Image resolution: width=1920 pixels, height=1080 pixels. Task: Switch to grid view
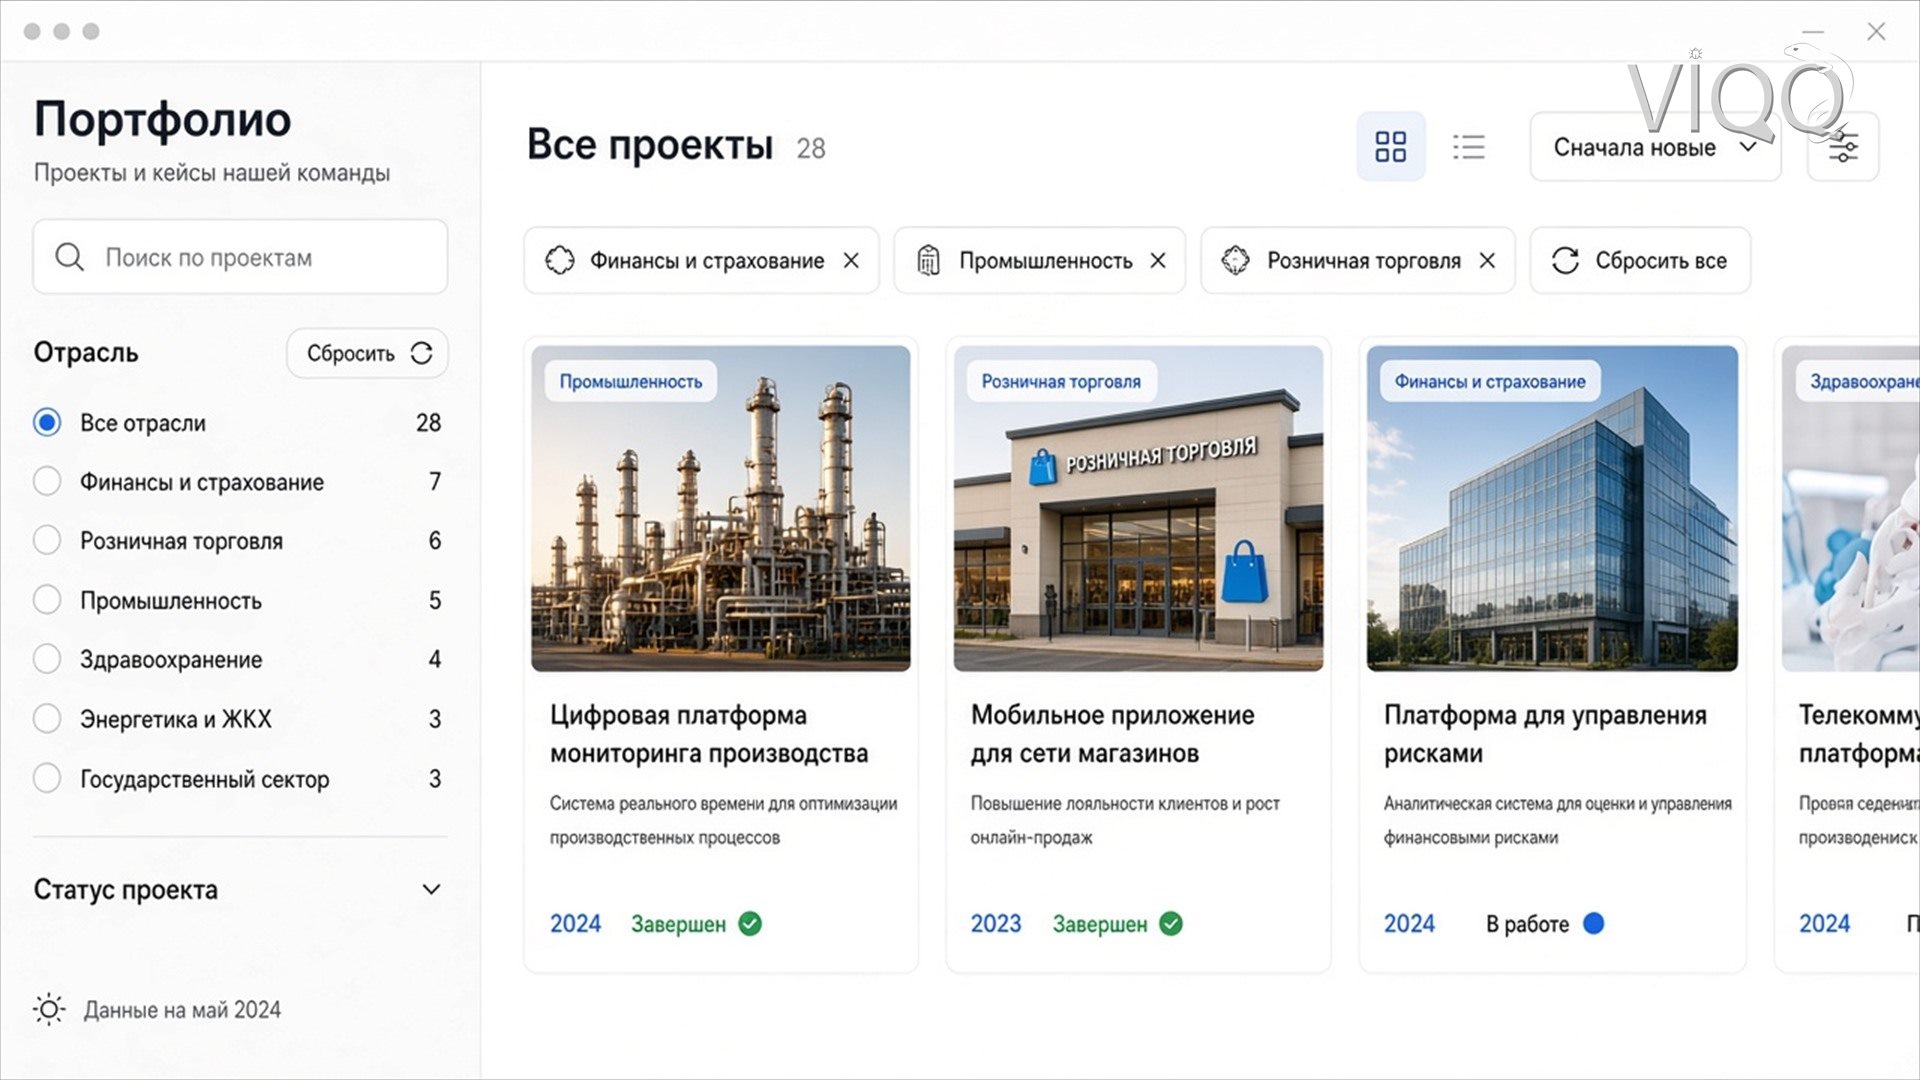pyautogui.click(x=1390, y=147)
